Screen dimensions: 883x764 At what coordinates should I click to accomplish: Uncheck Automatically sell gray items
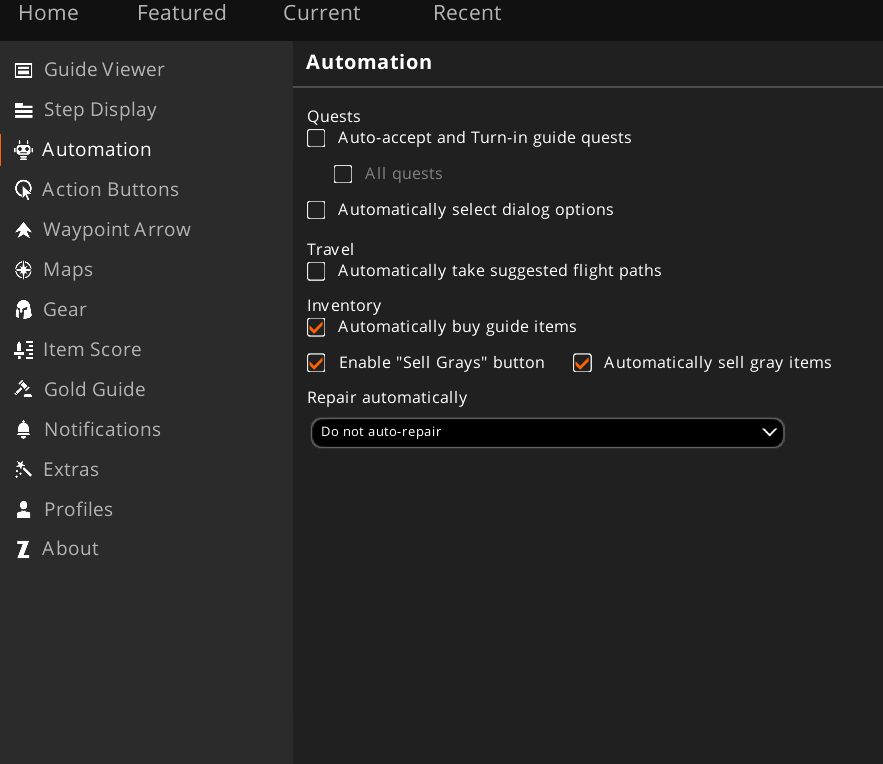point(582,363)
